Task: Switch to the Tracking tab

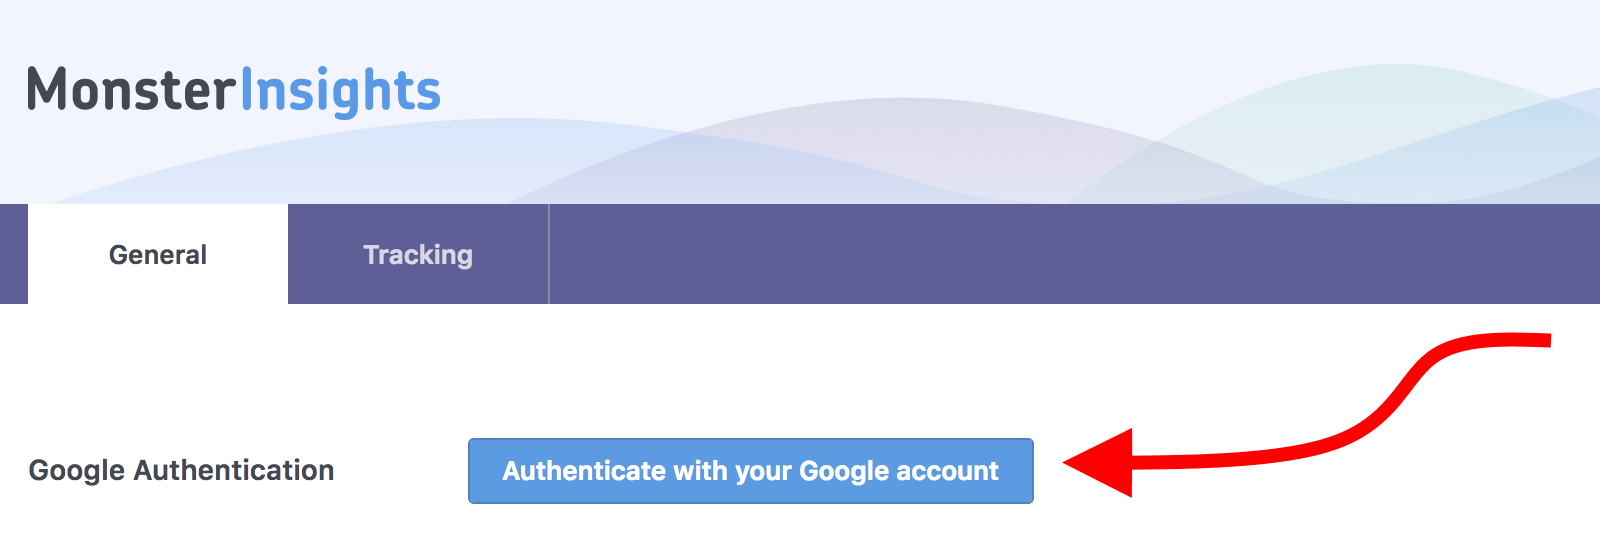Action: (418, 254)
